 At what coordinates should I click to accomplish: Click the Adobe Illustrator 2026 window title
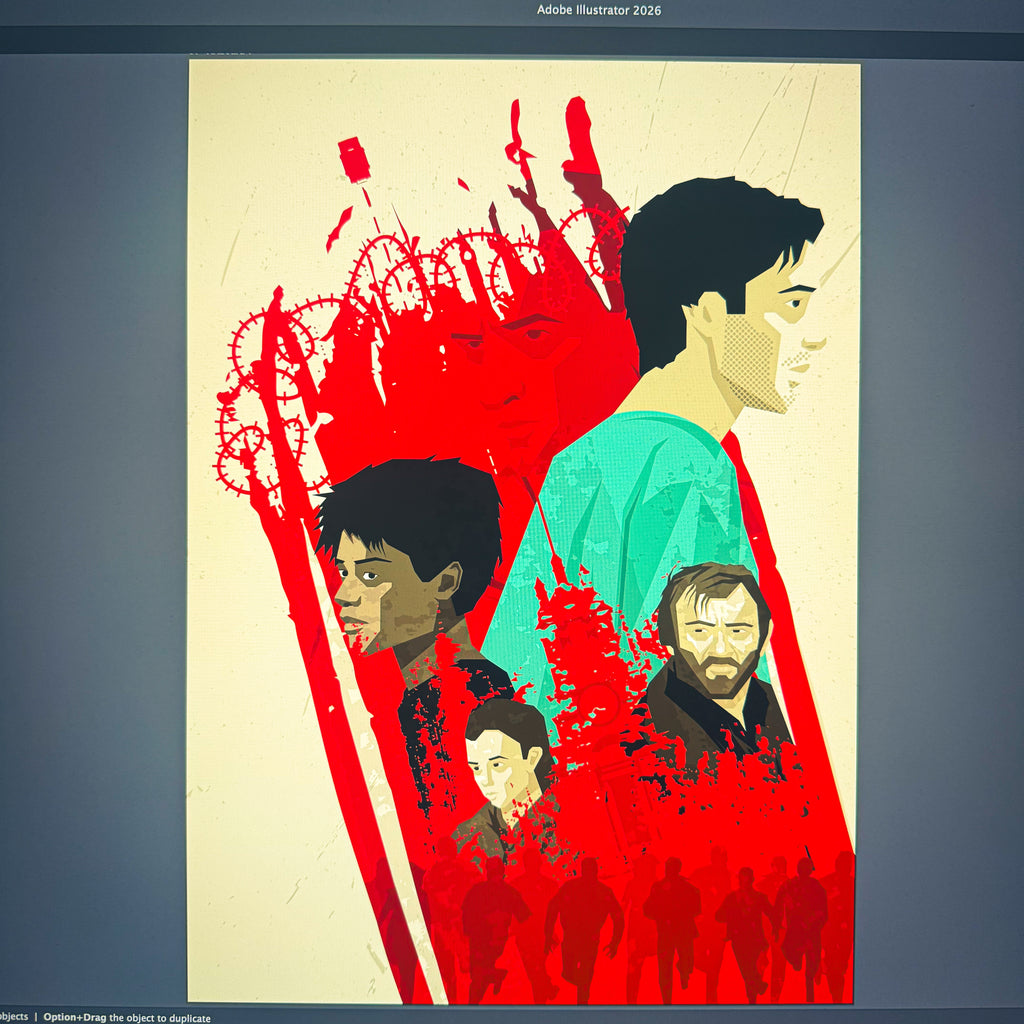click(598, 10)
